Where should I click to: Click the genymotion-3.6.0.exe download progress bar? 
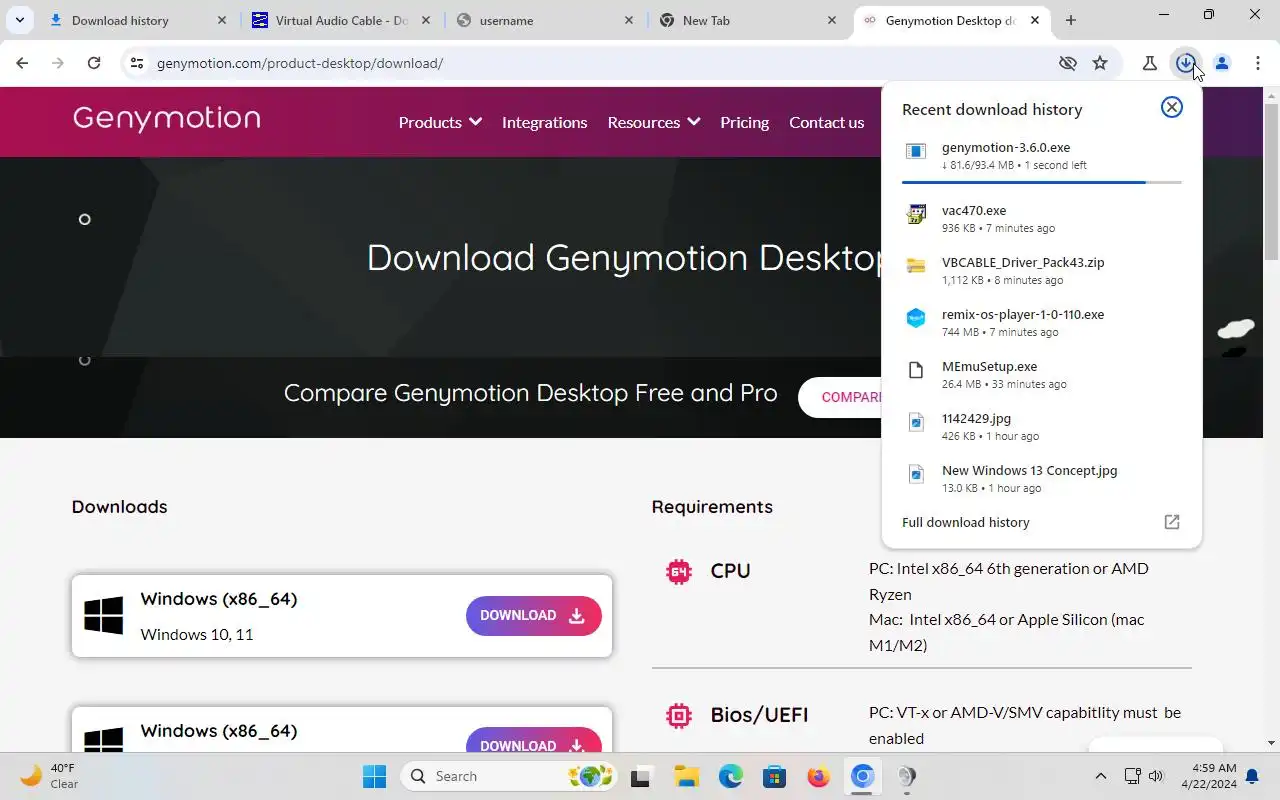click(1041, 182)
